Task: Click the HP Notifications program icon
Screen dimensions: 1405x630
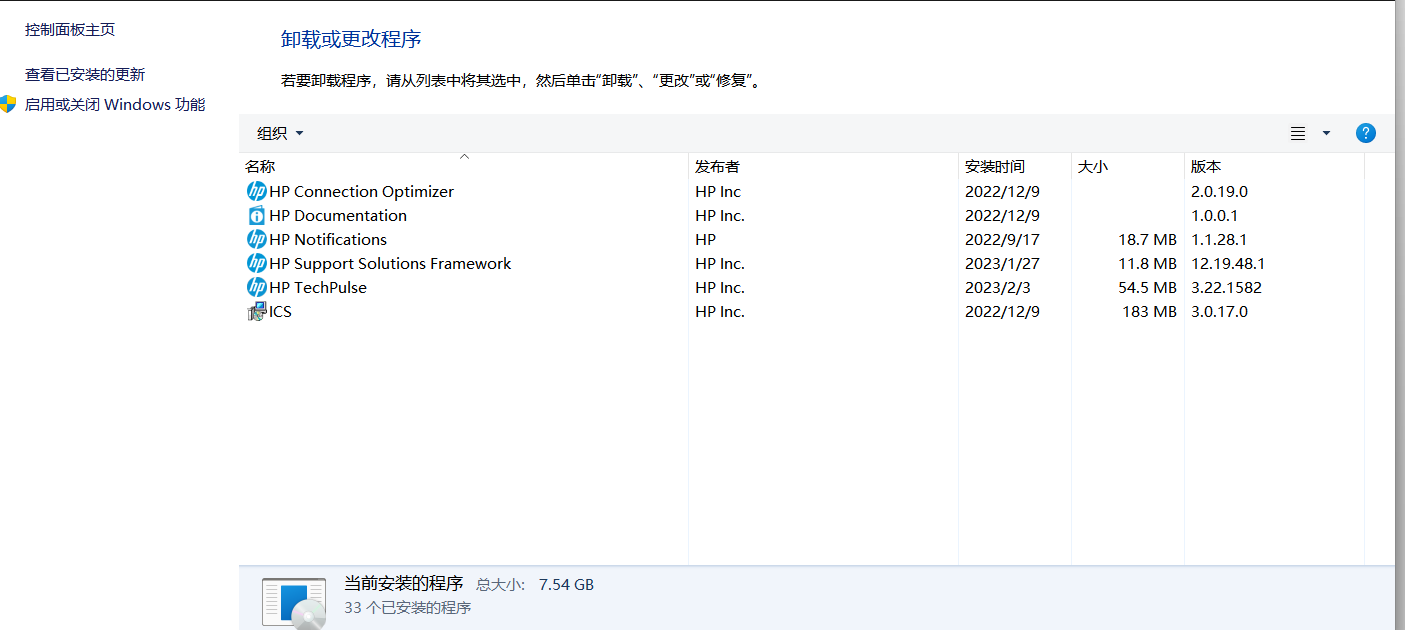Action: [x=257, y=239]
